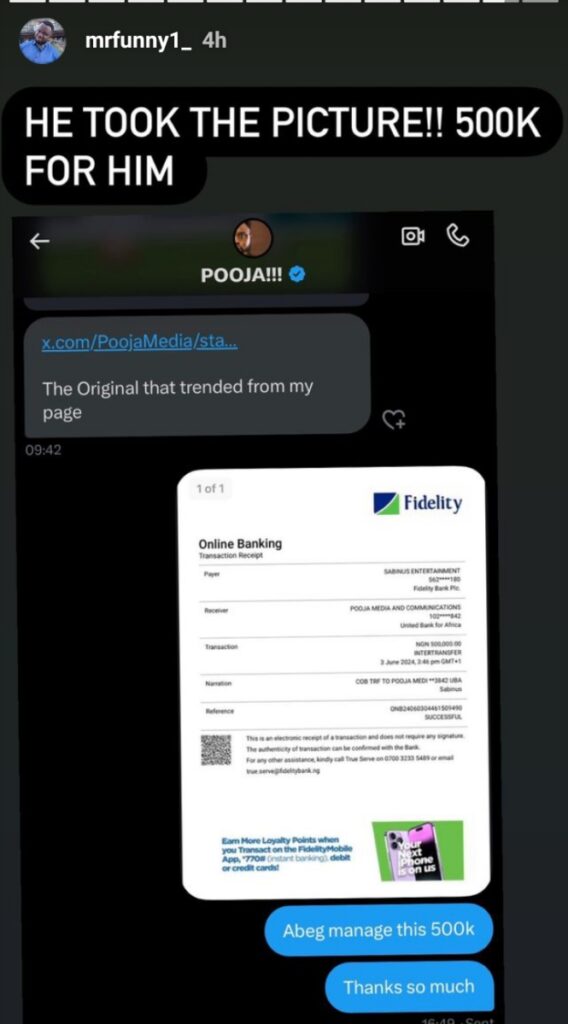Start a voice call with POOJA
The width and height of the screenshot is (568, 1024).
[458, 236]
